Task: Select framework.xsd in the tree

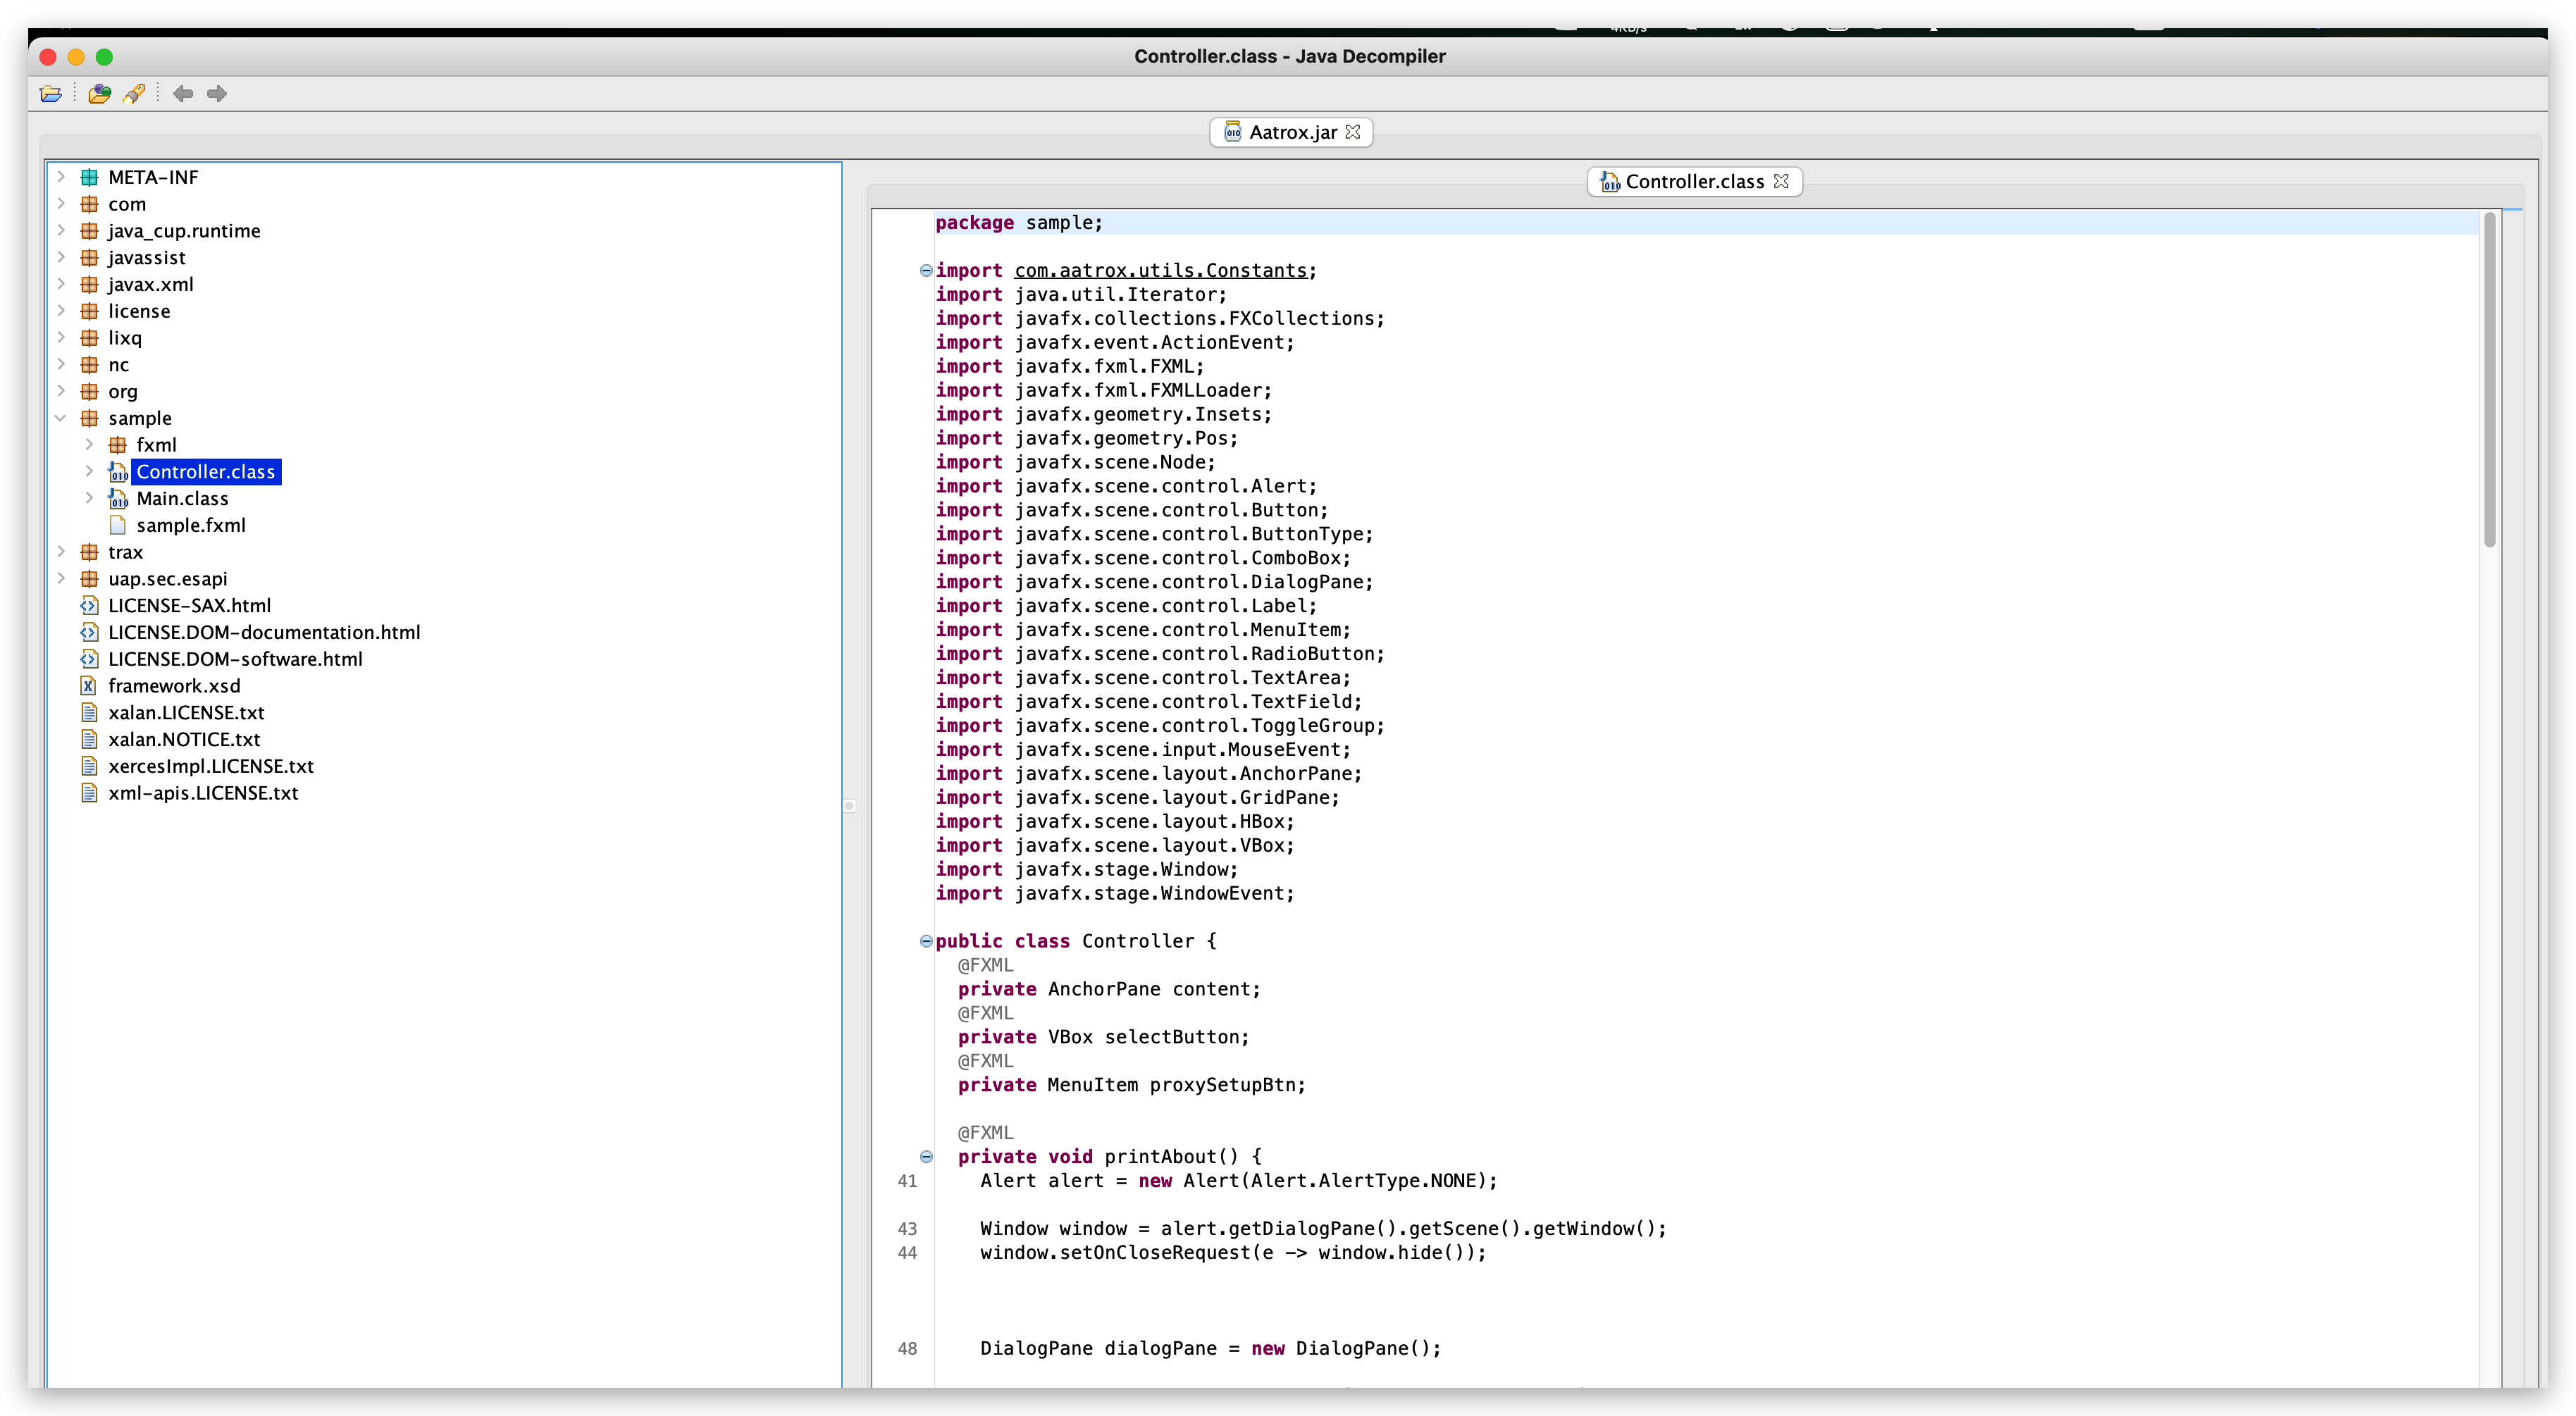Action: point(174,685)
